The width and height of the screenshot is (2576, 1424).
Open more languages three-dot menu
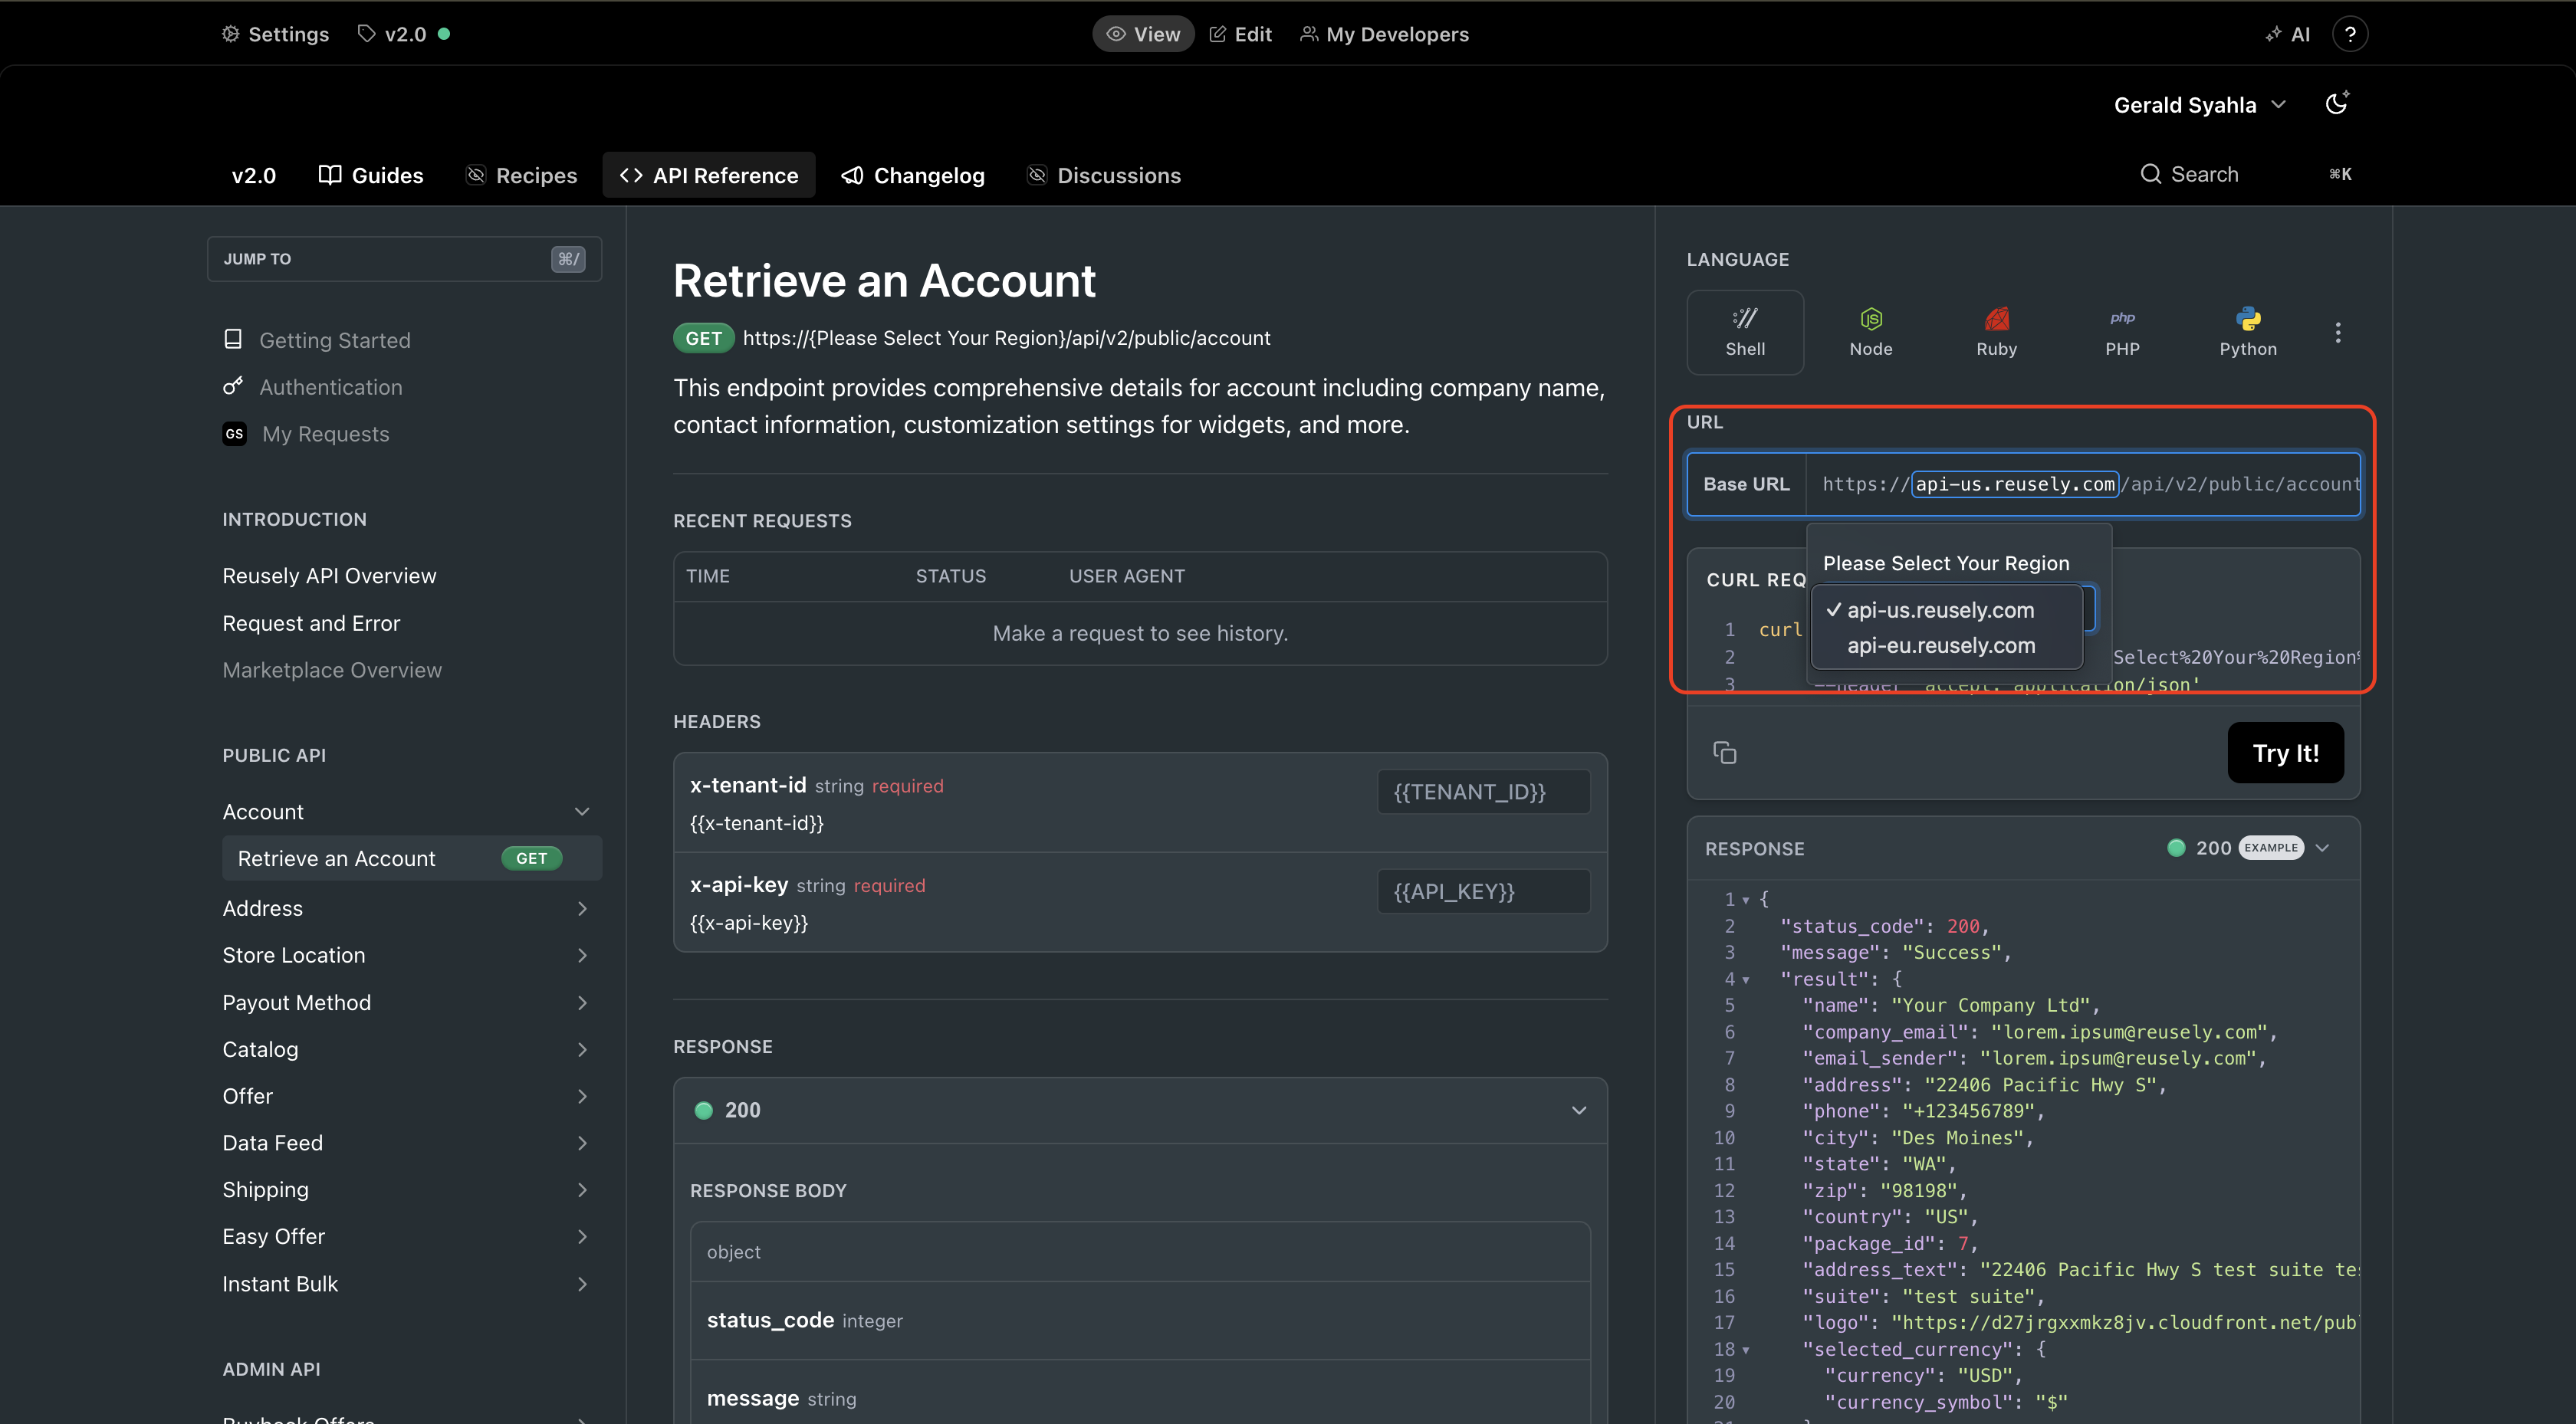(x=2338, y=332)
